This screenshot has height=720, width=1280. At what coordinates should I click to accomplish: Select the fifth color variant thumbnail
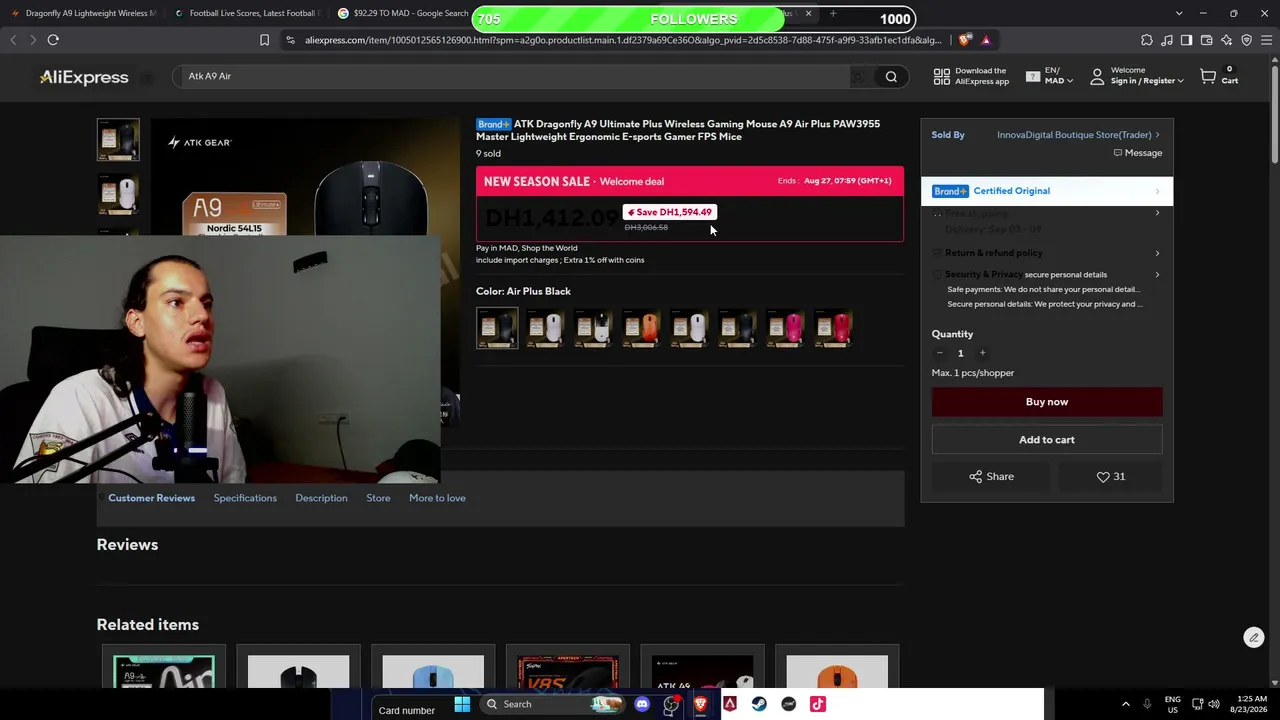(x=689, y=328)
